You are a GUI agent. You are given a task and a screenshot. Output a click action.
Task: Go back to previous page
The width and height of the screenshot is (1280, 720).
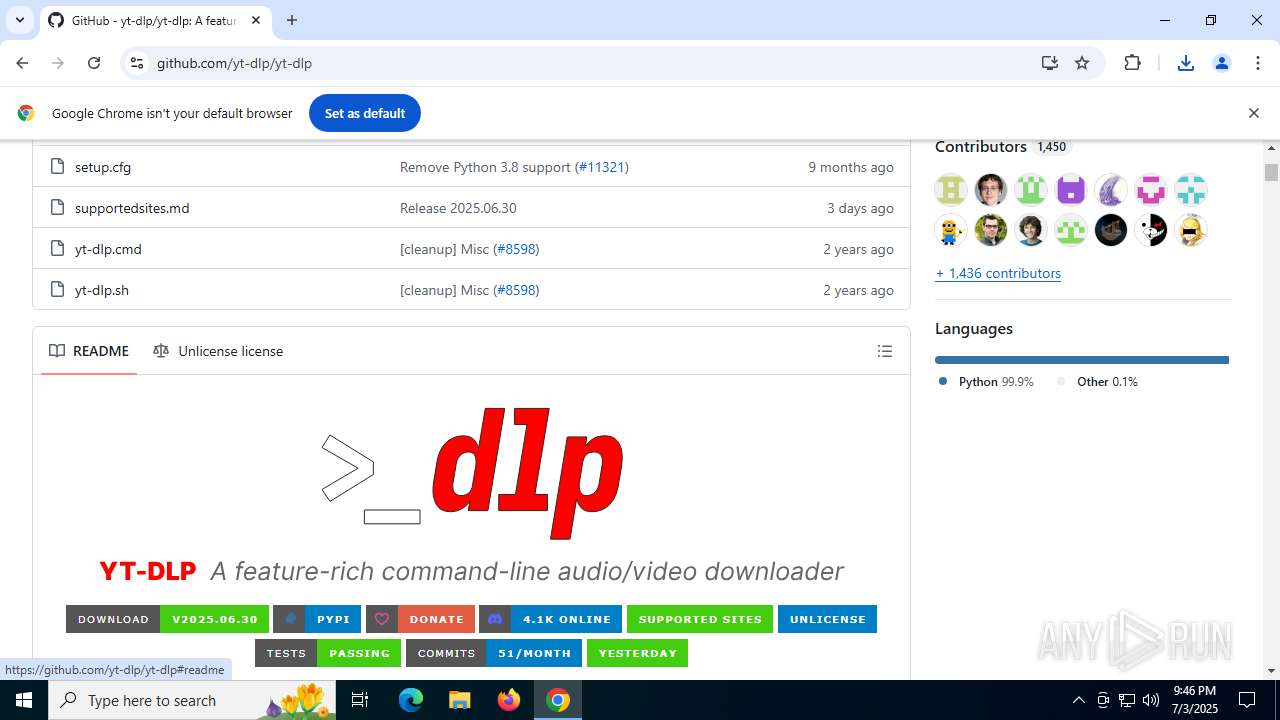click(x=22, y=63)
